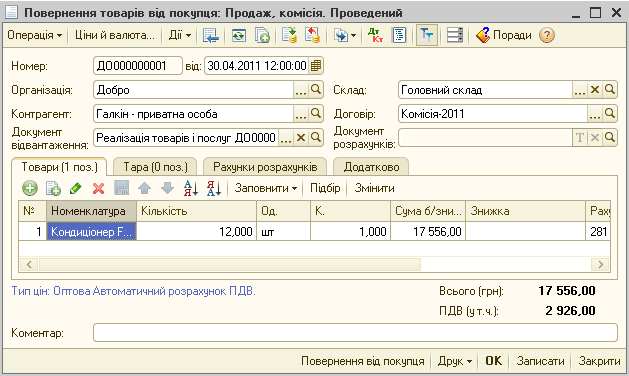Open Організація Добро via magnifier icon
The height and width of the screenshot is (376, 629).
coord(316,90)
